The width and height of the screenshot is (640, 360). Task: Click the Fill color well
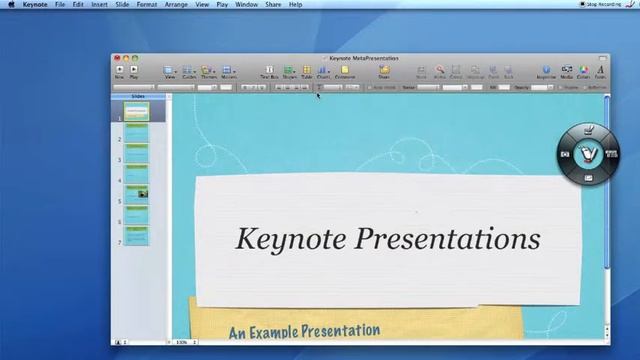point(504,87)
